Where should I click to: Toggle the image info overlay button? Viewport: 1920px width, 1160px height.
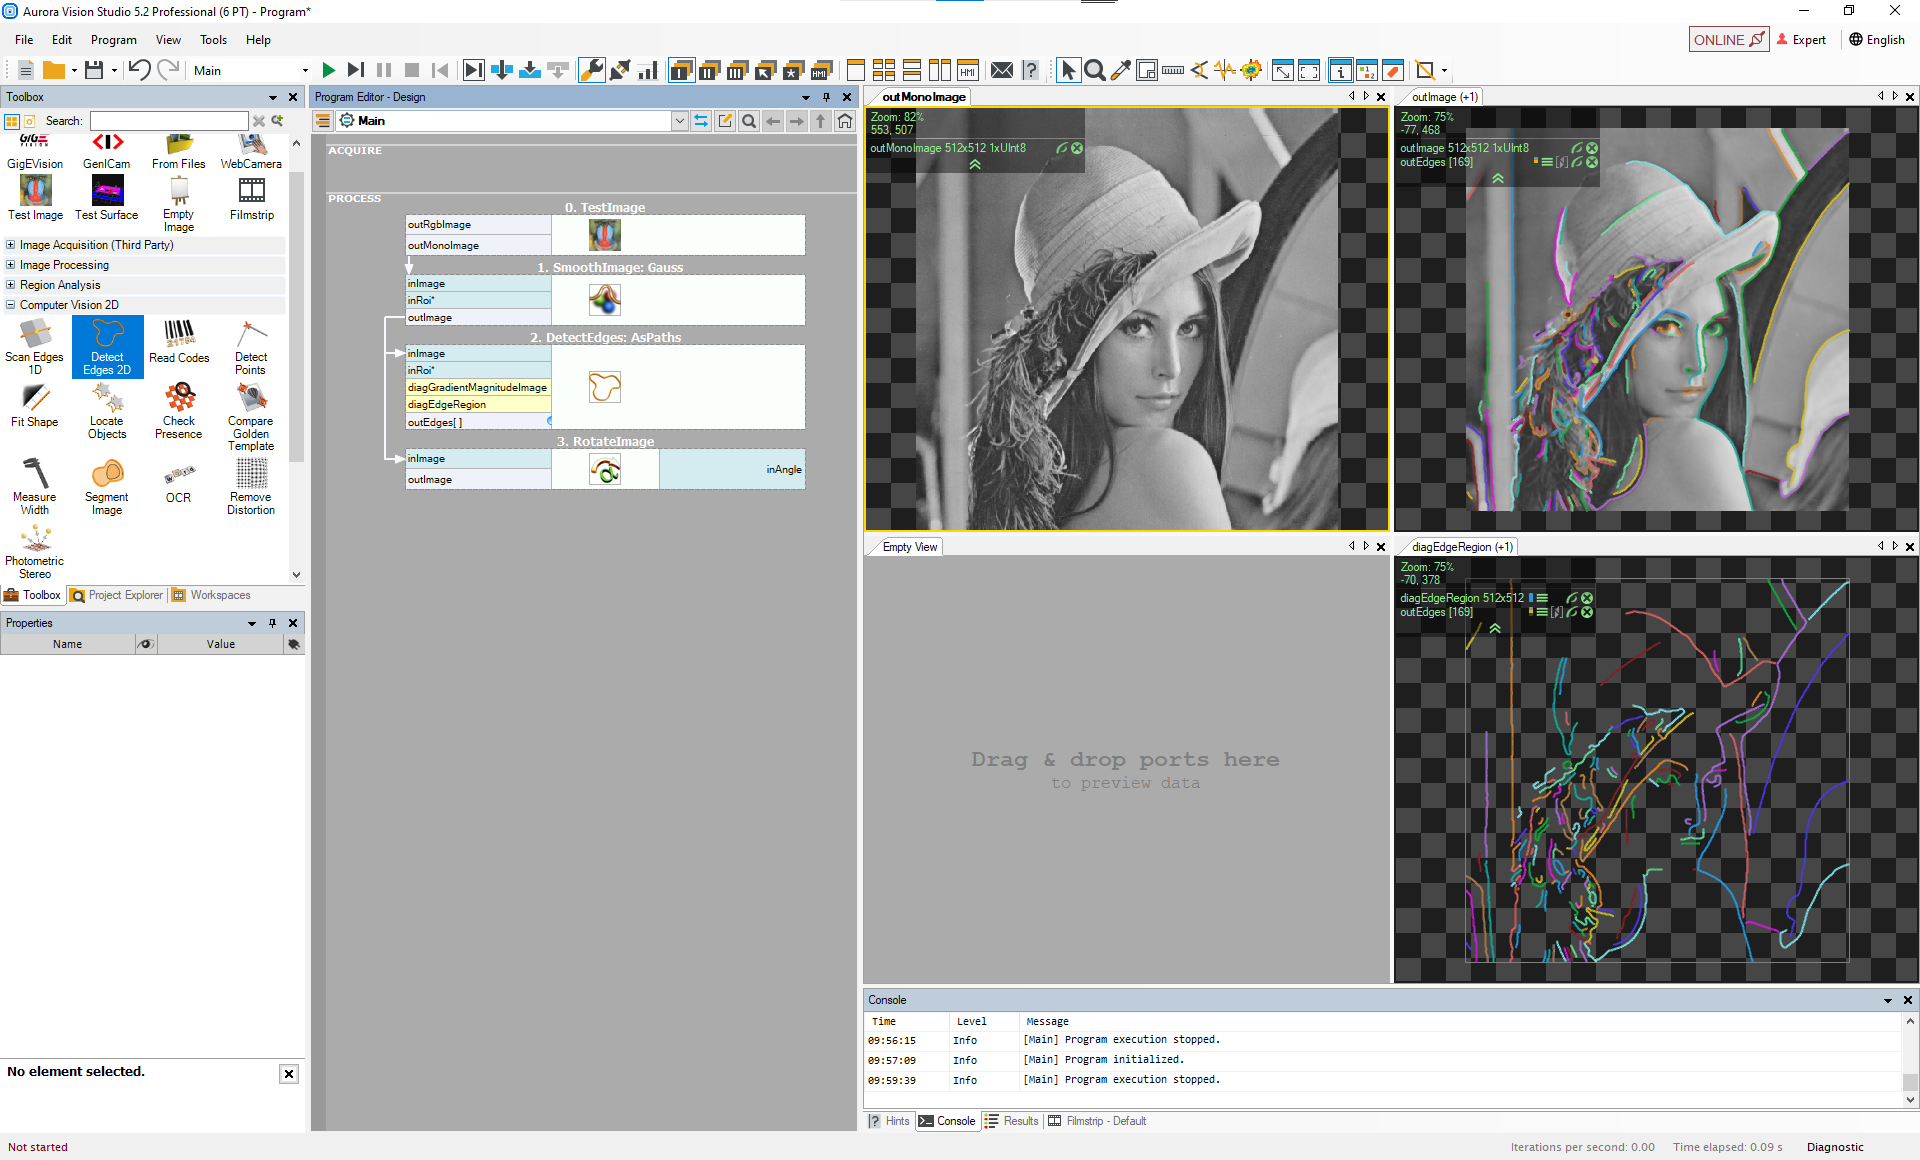1340,70
